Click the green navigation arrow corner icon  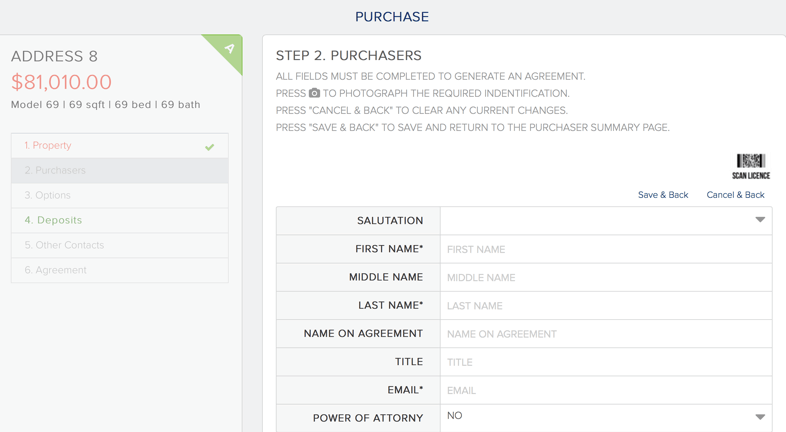pyautogui.click(x=229, y=48)
